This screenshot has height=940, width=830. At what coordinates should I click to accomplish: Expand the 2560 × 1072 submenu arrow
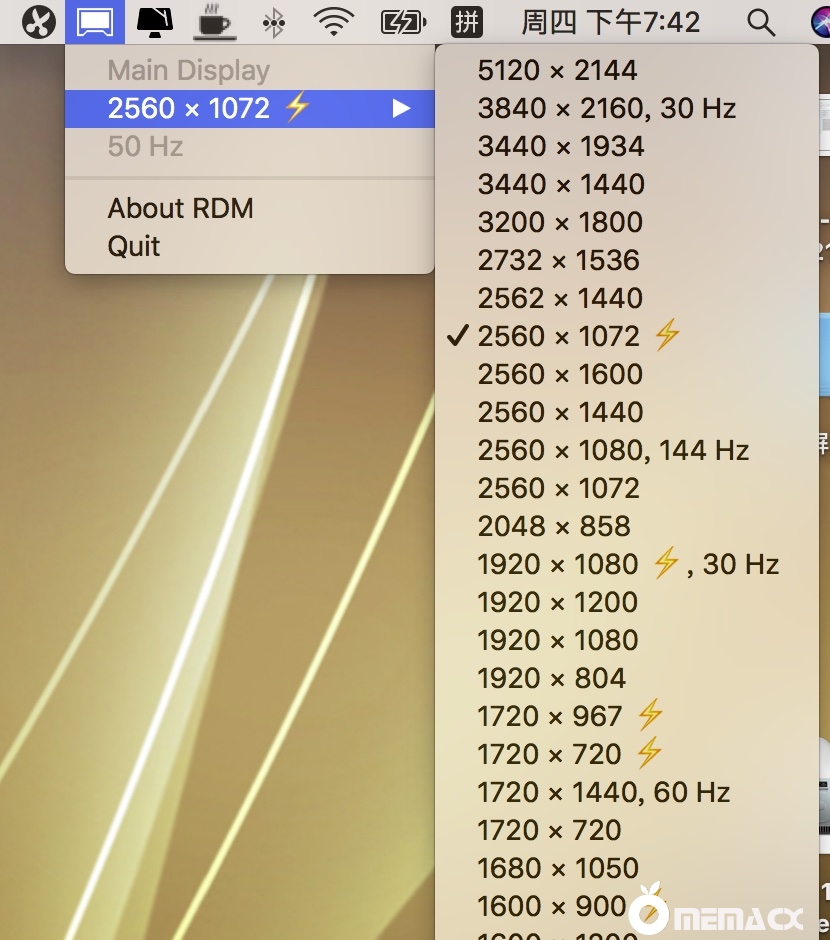click(x=401, y=108)
